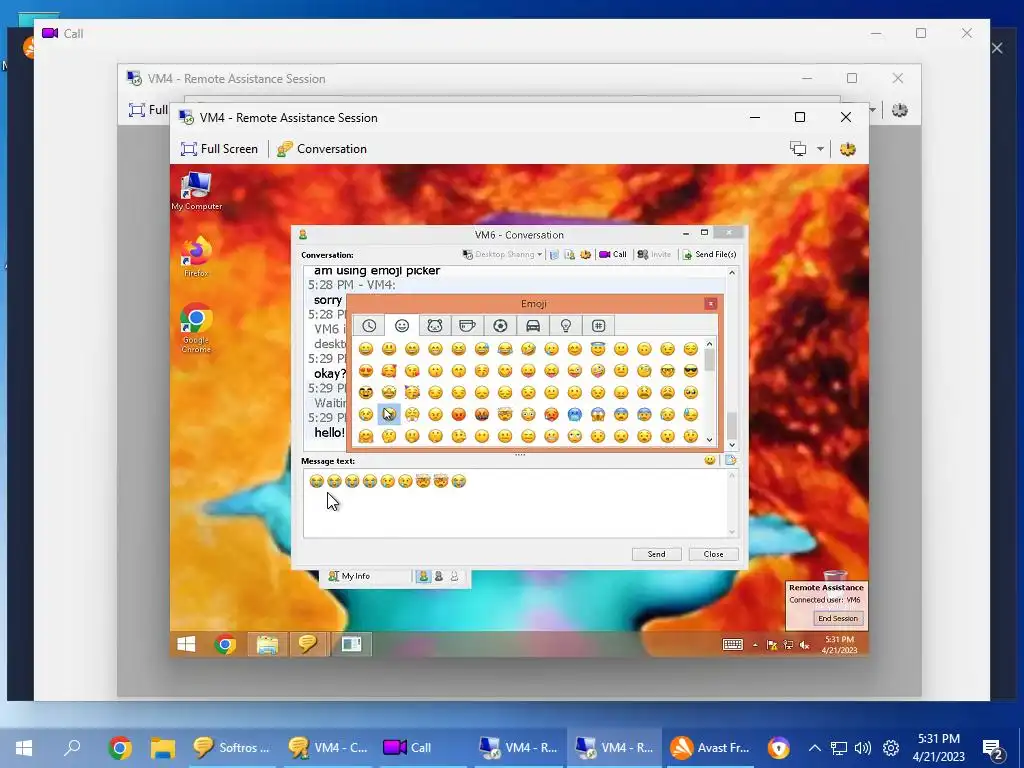Click the settings gear icon in front Remote Assistance toolbar
Screen dimensions: 1024x768
point(848,149)
